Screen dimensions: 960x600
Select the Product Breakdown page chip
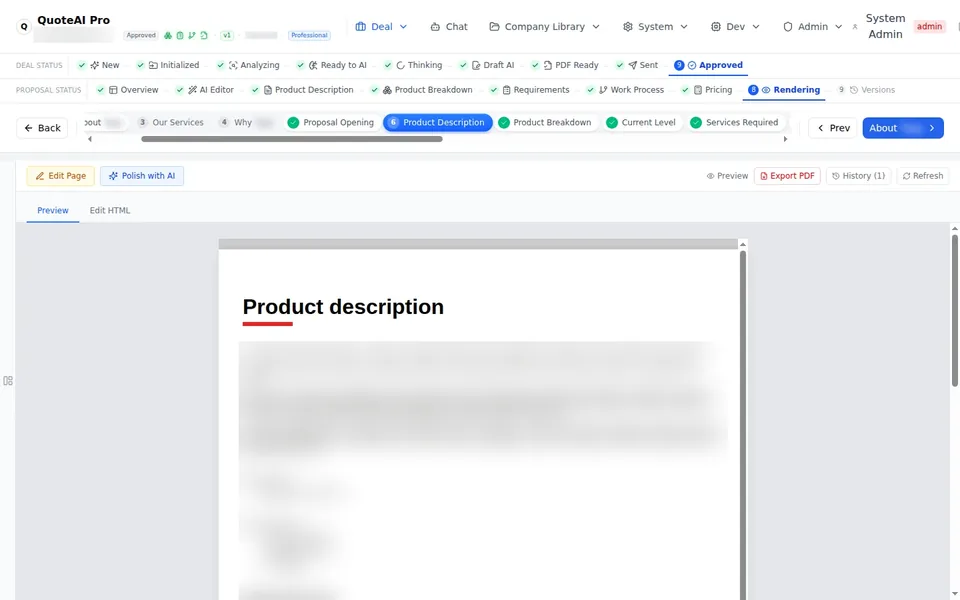coord(544,122)
